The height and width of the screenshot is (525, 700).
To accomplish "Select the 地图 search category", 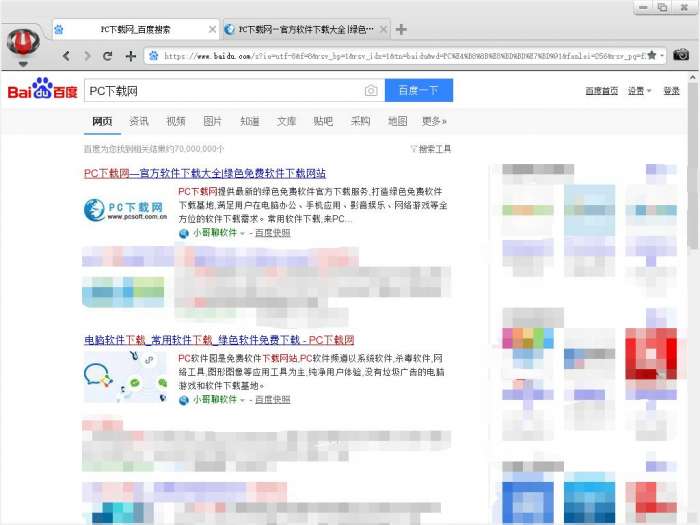I will (x=397, y=121).
